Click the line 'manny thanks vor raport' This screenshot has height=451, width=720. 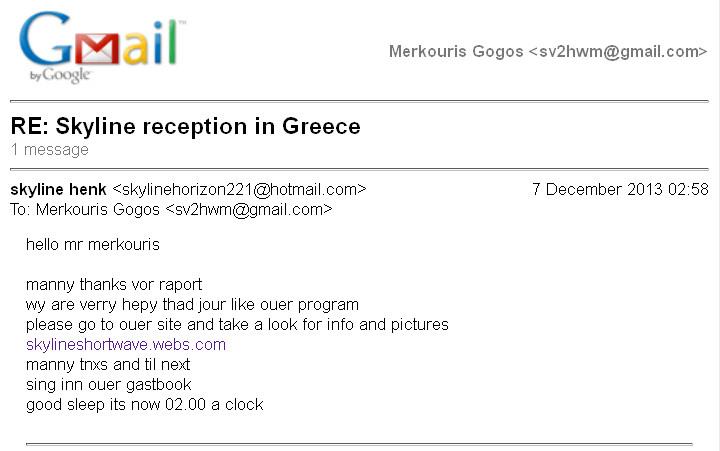pos(114,285)
